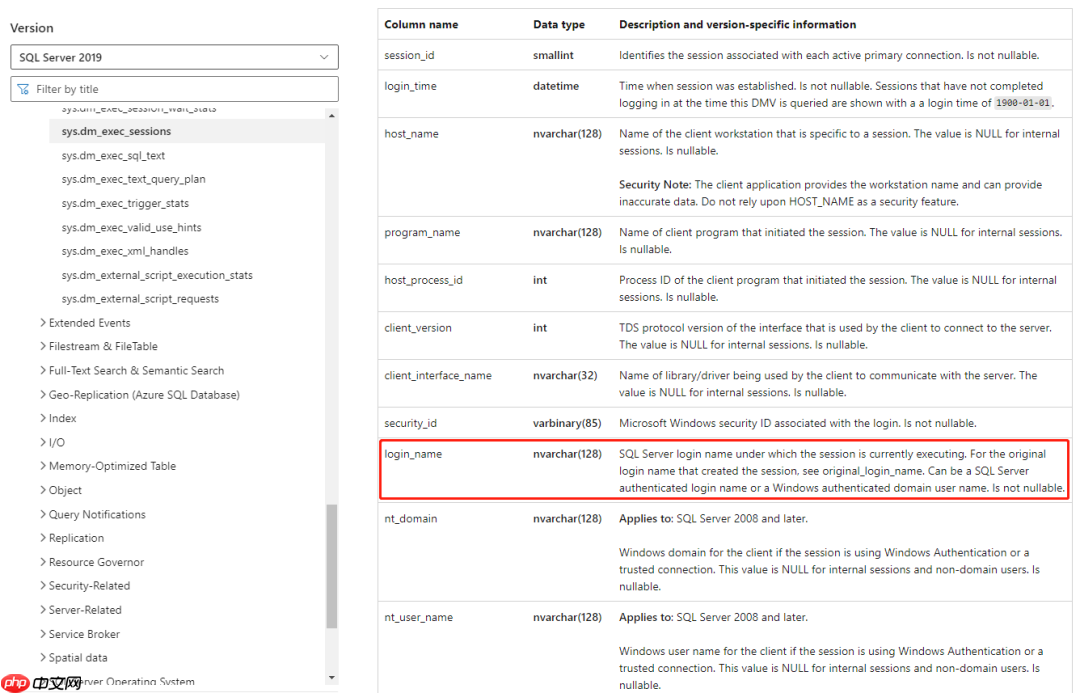This screenshot has width=1080, height=693.
Task: Click the Data type table header
Action: pos(559,24)
